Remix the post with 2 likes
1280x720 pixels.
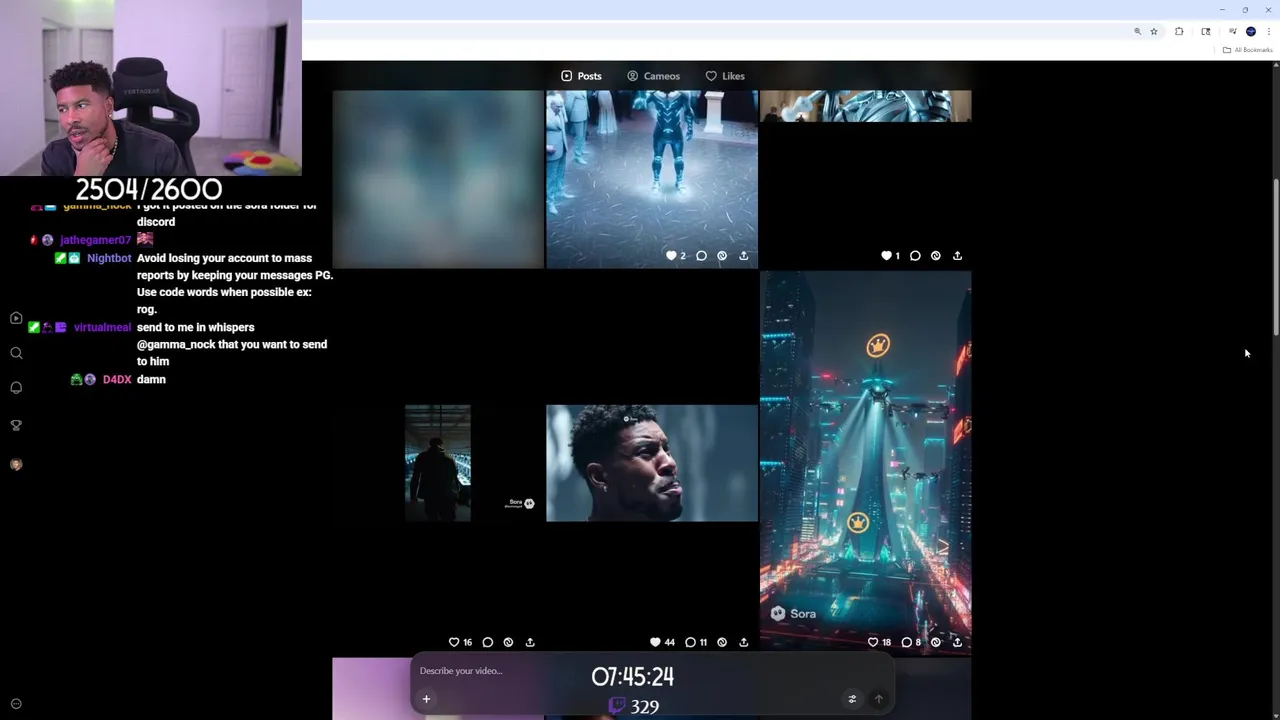click(x=722, y=256)
